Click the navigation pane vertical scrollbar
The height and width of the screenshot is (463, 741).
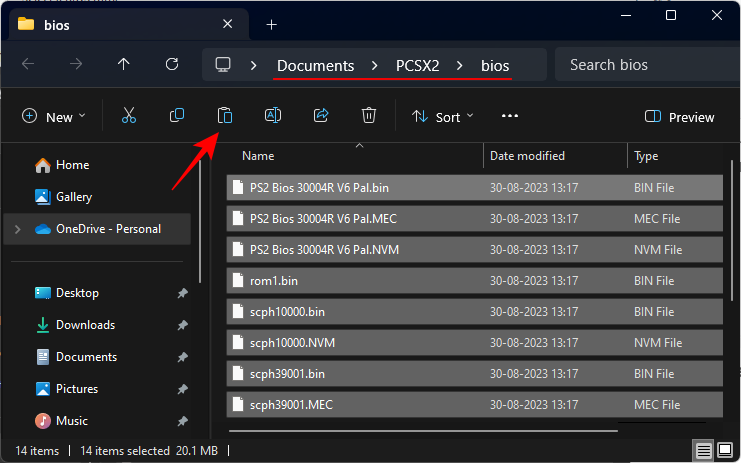pyautogui.click(x=199, y=222)
